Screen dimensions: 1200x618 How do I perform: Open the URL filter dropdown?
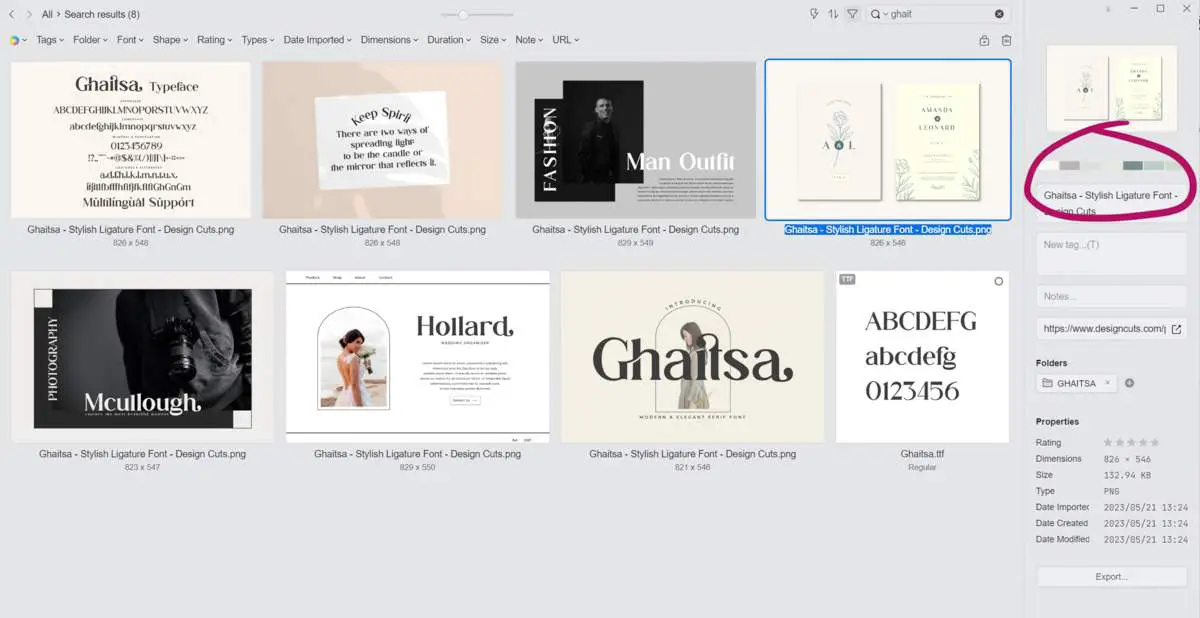click(x=565, y=40)
